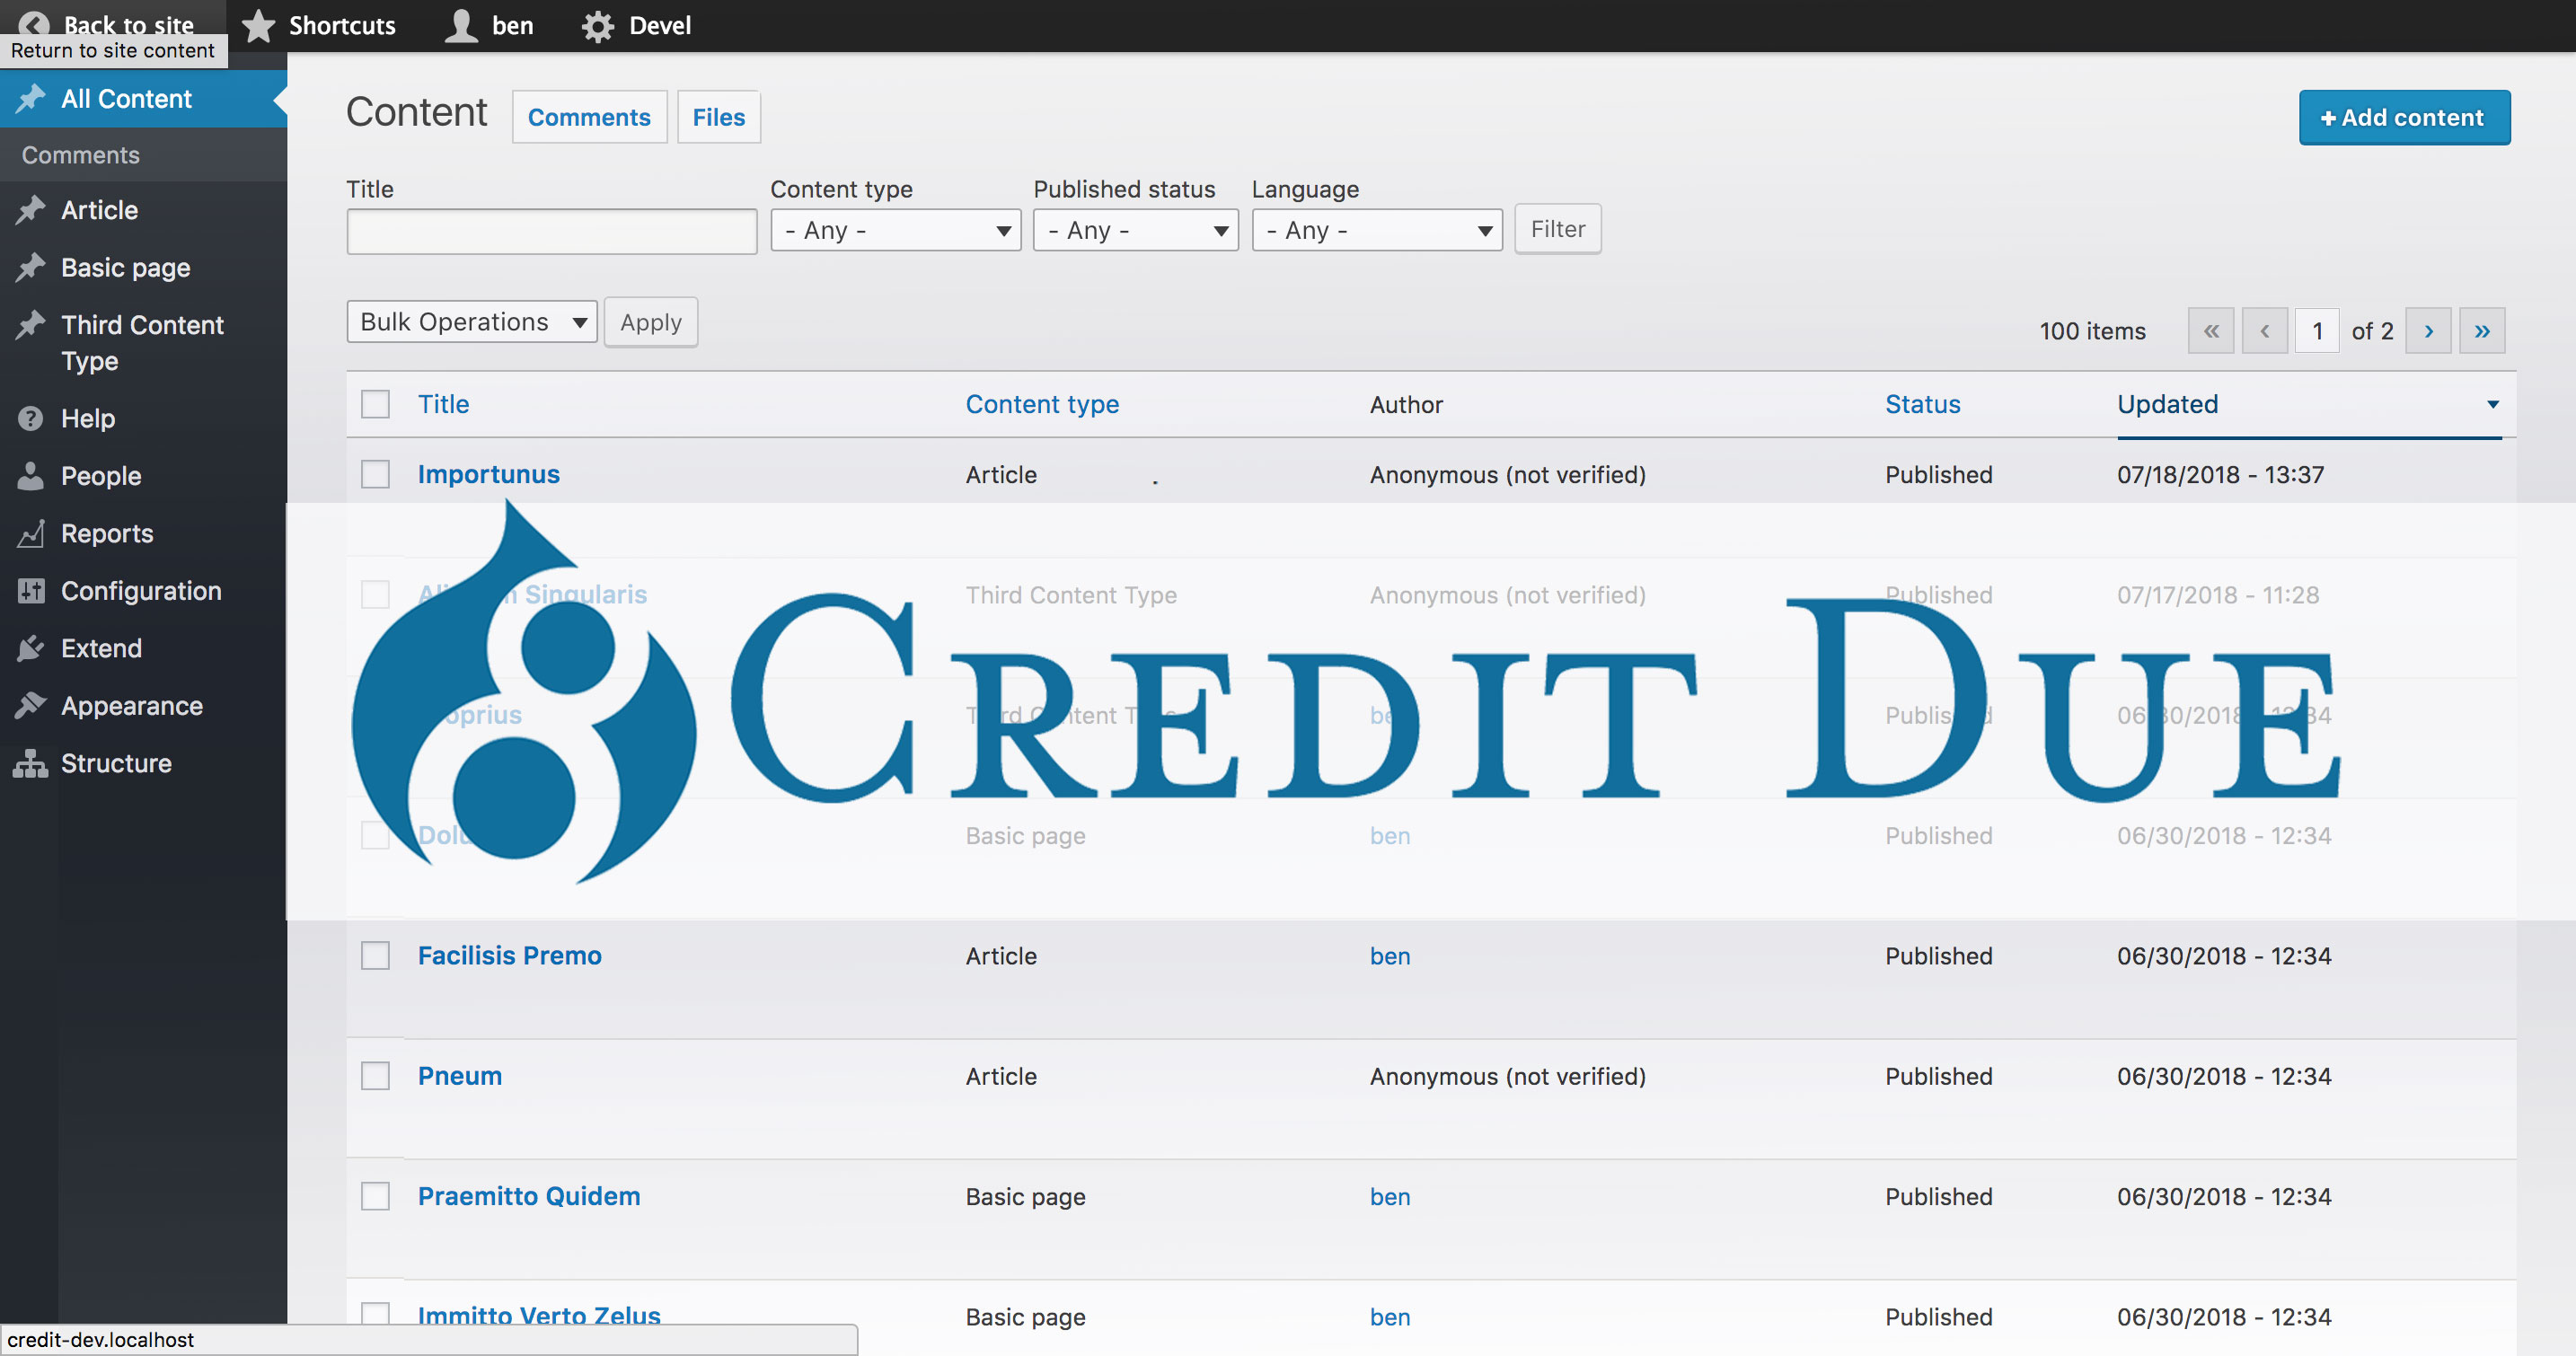This screenshot has width=2576, height=1356.
Task: Select the Importunus row checkbox
Action: [375, 474]
